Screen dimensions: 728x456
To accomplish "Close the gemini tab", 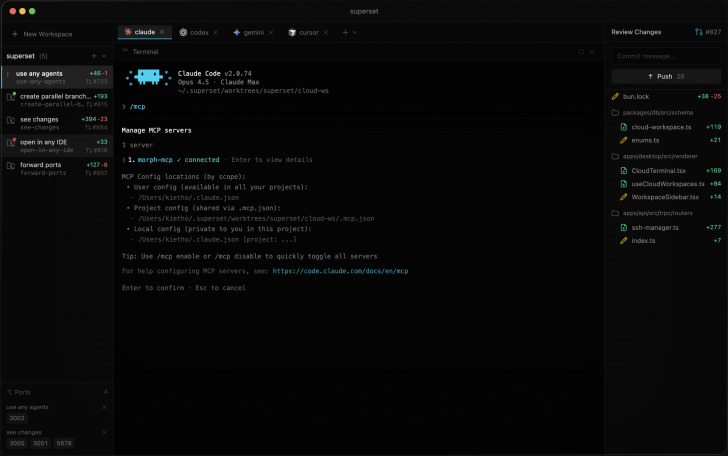I will pos(271,33).
